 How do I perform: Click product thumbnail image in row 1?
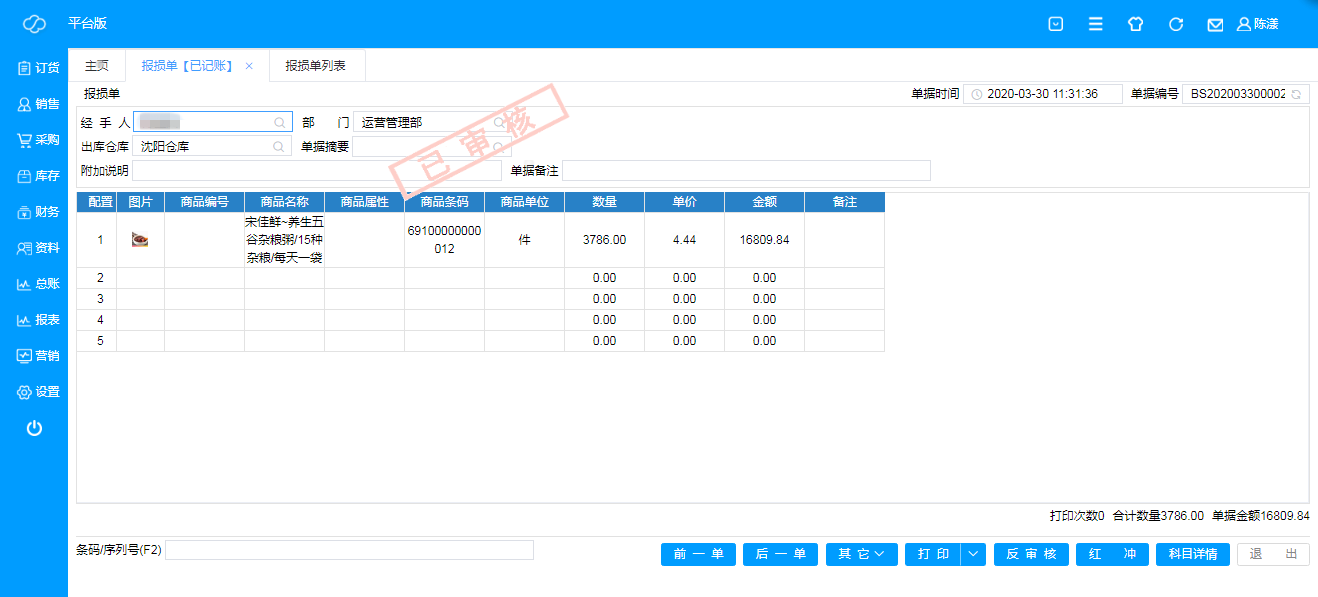[x=140, y=240]
